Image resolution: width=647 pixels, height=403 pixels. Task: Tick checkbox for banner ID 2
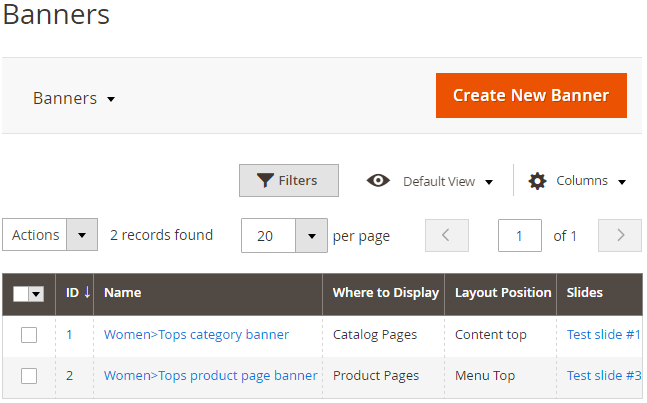click(x=29, y=376)
